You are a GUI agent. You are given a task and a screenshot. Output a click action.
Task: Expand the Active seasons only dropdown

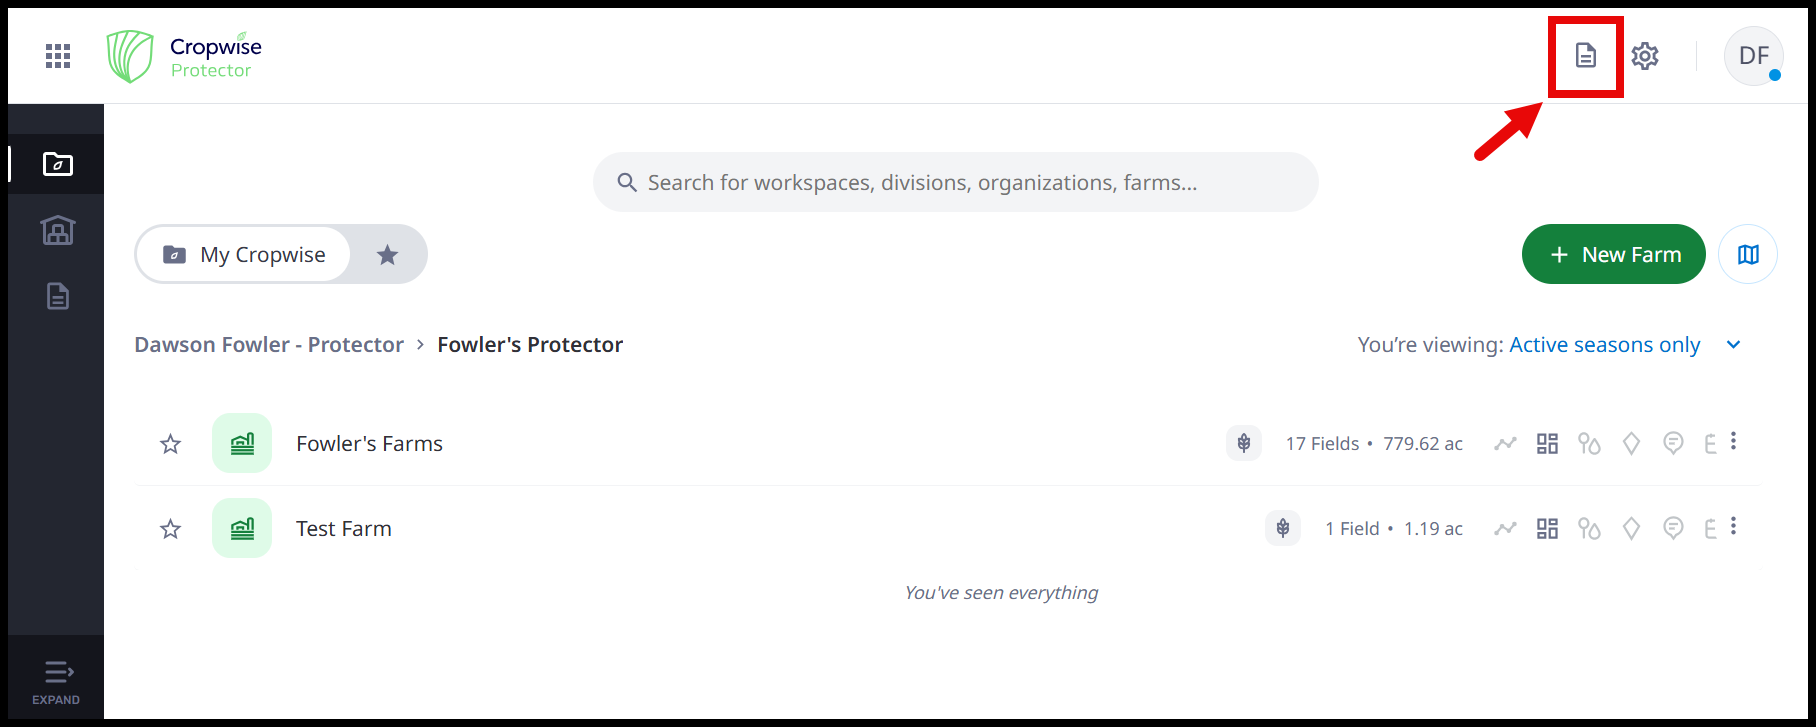click(1733, 345)
